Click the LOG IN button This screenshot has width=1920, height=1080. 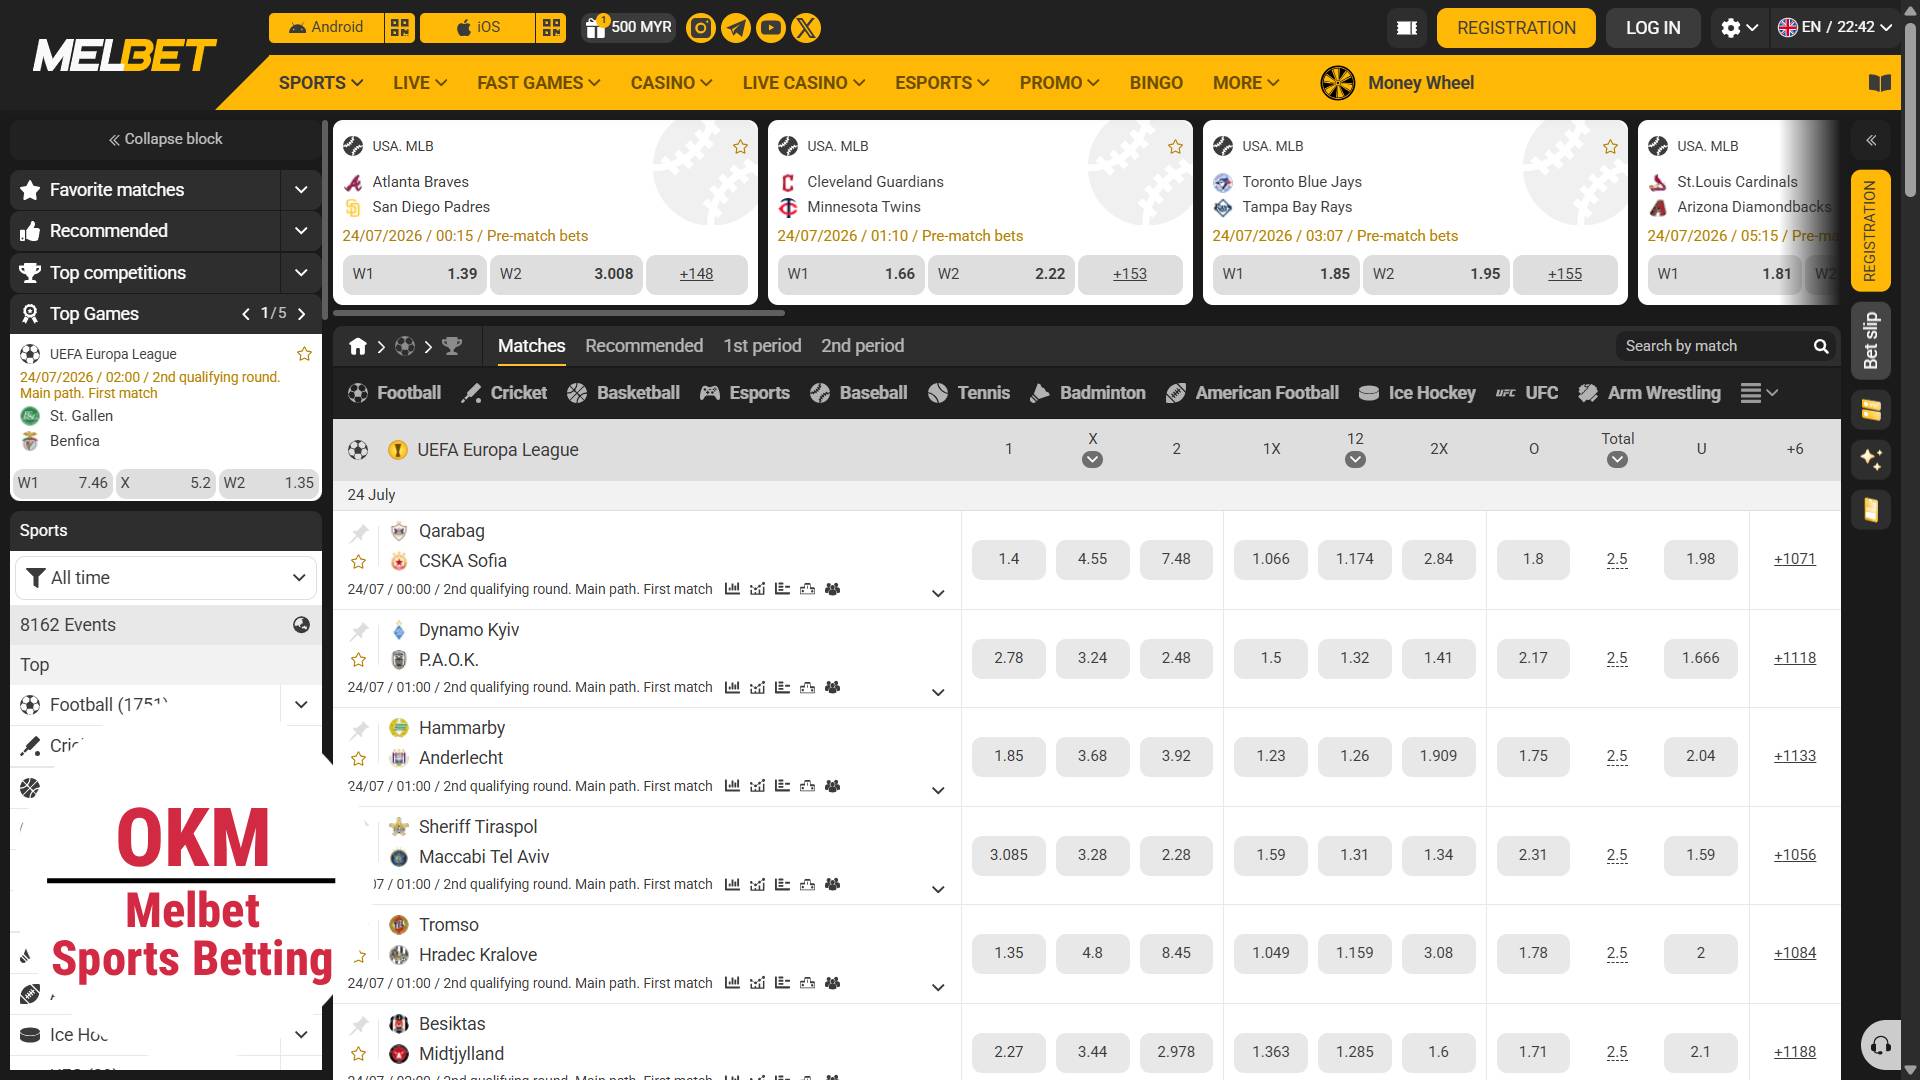(x=1653, y=28)
